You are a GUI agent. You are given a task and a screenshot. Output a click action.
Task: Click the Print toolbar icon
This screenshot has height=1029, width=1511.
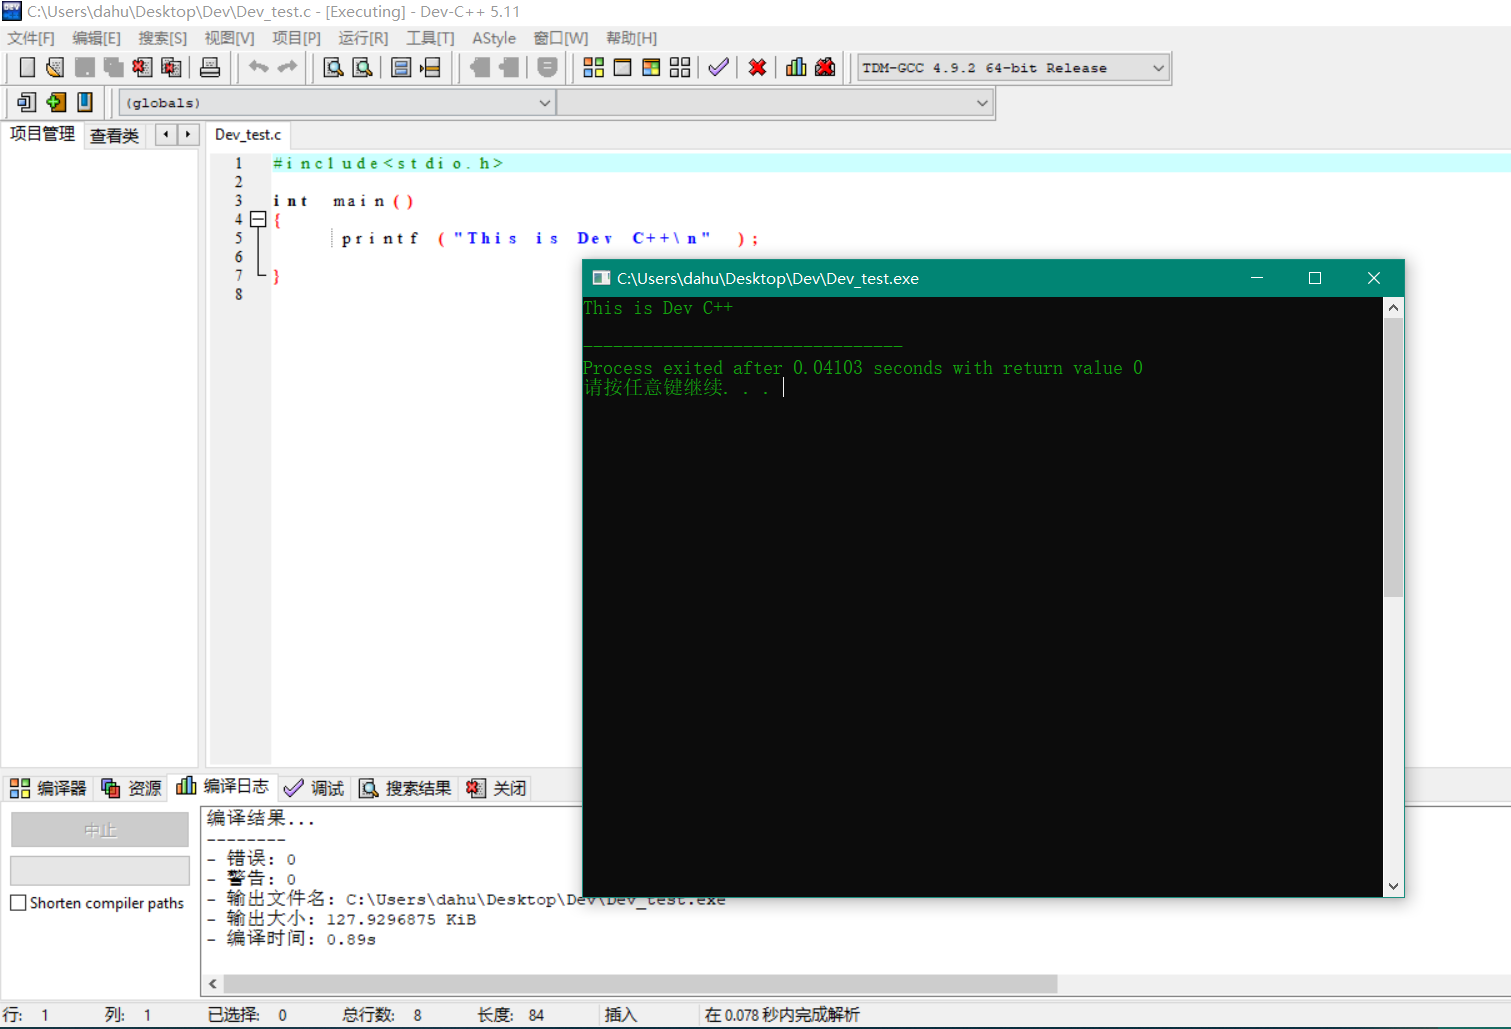pos(210,67)
